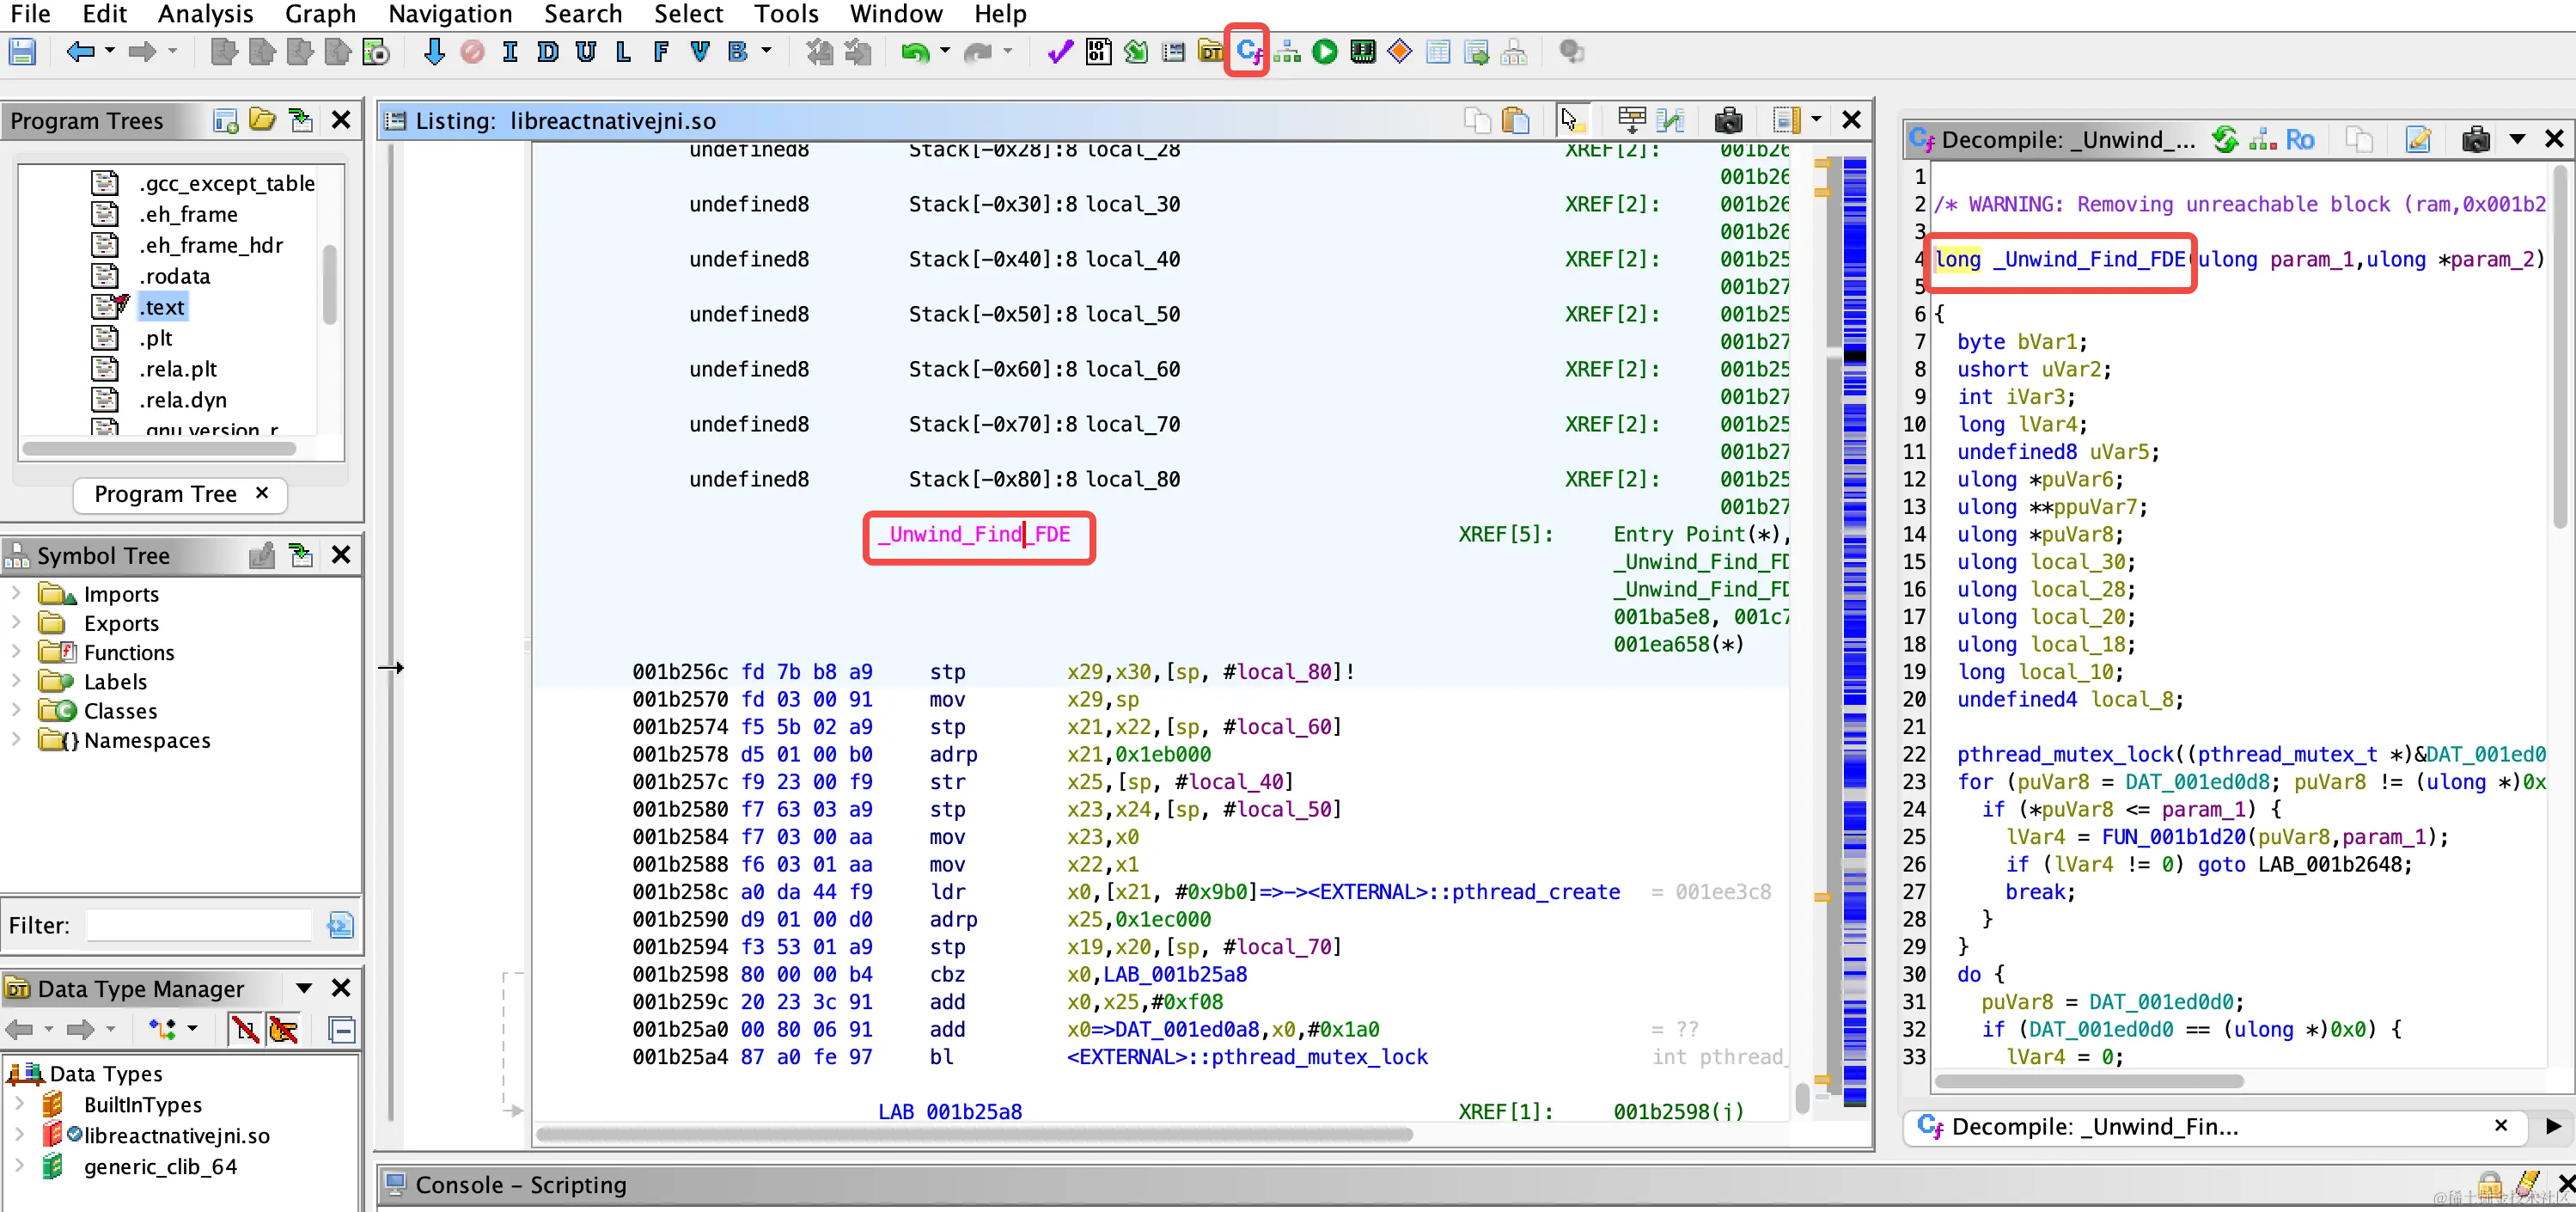This screenshot has height=1212, width=2576.
Task: Select generic_clib_64 data type archive
Action: (x=160, y=1166)
